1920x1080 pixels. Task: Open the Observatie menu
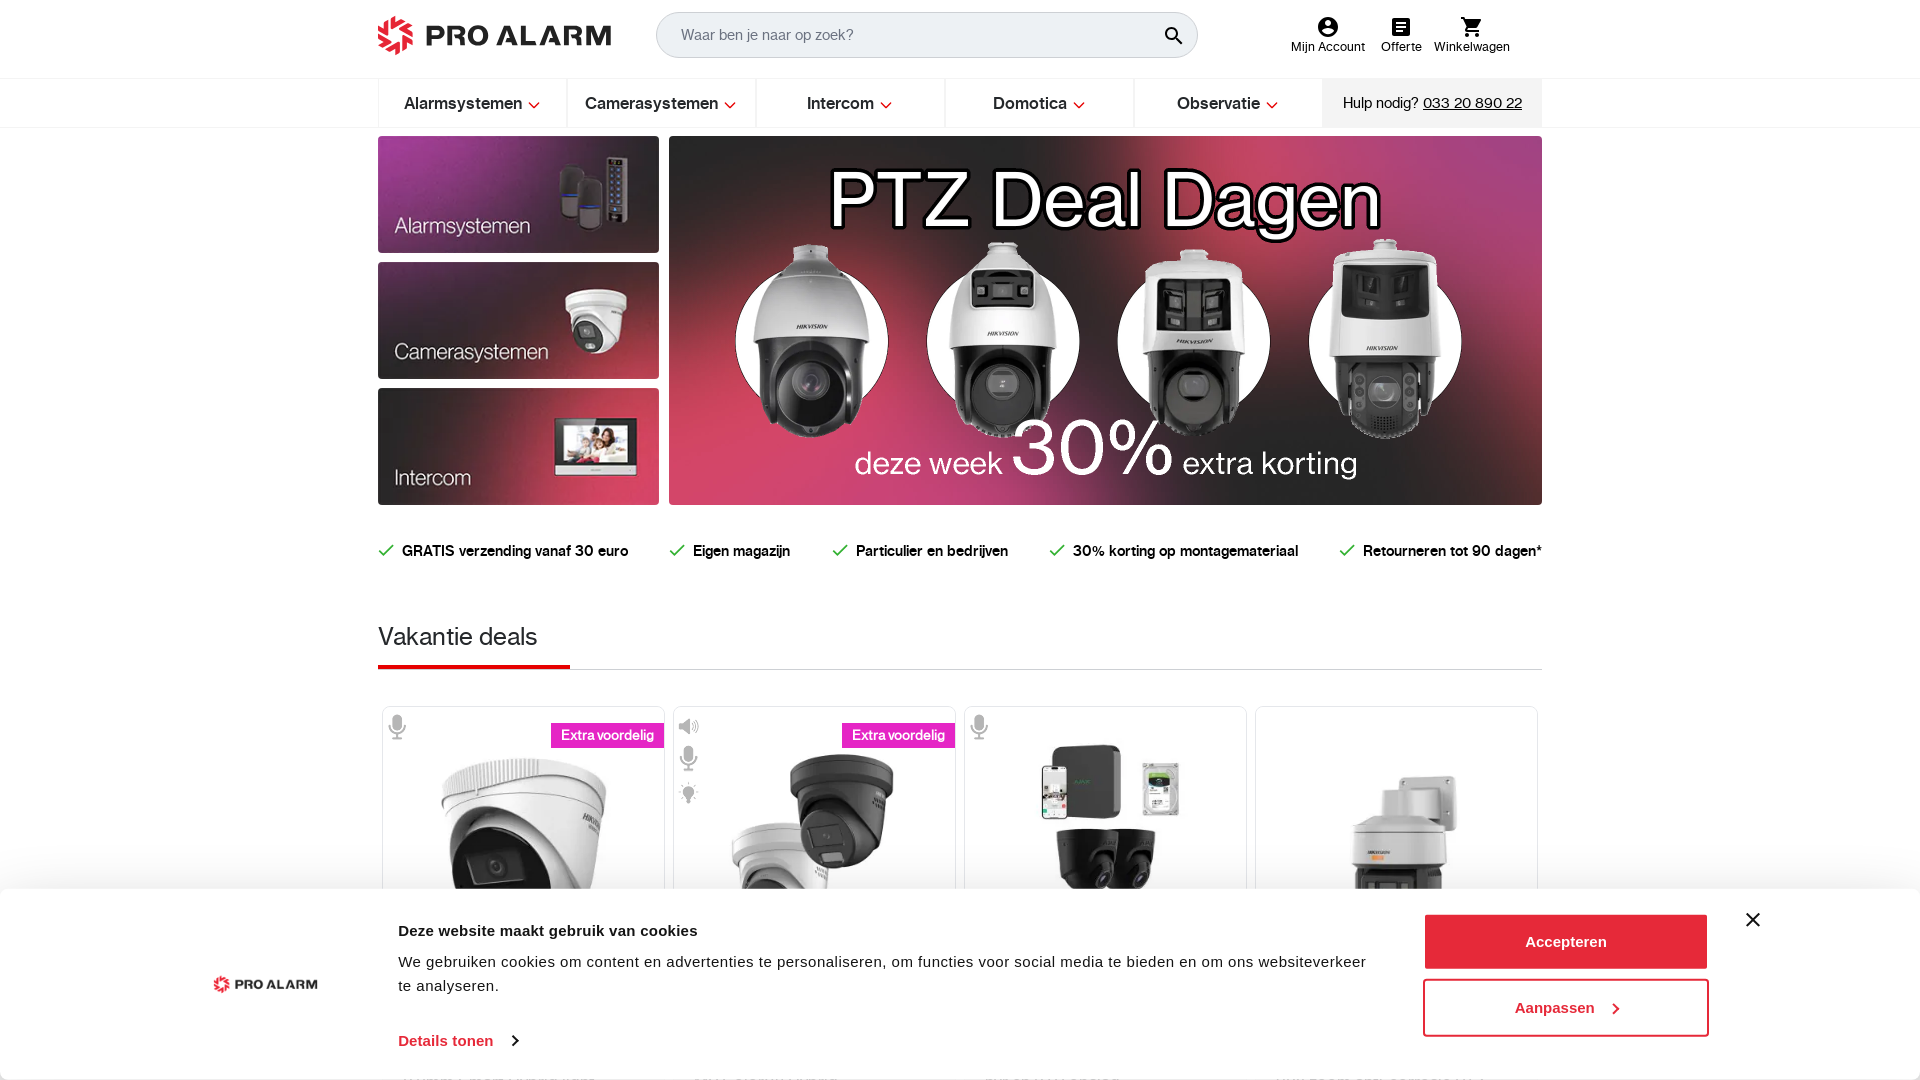pos(1228,103)
